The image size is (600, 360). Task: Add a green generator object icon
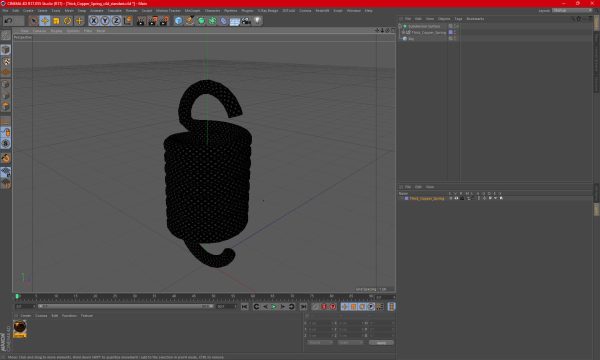[201, 21]
